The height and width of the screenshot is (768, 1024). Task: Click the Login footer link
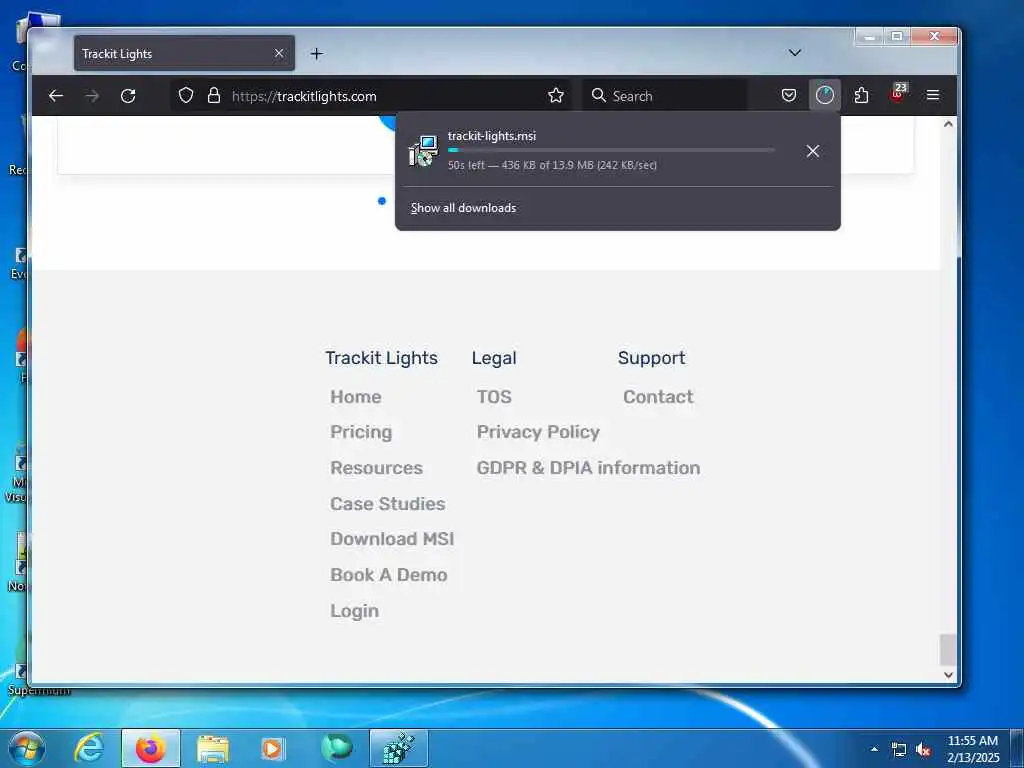point(354,611)
